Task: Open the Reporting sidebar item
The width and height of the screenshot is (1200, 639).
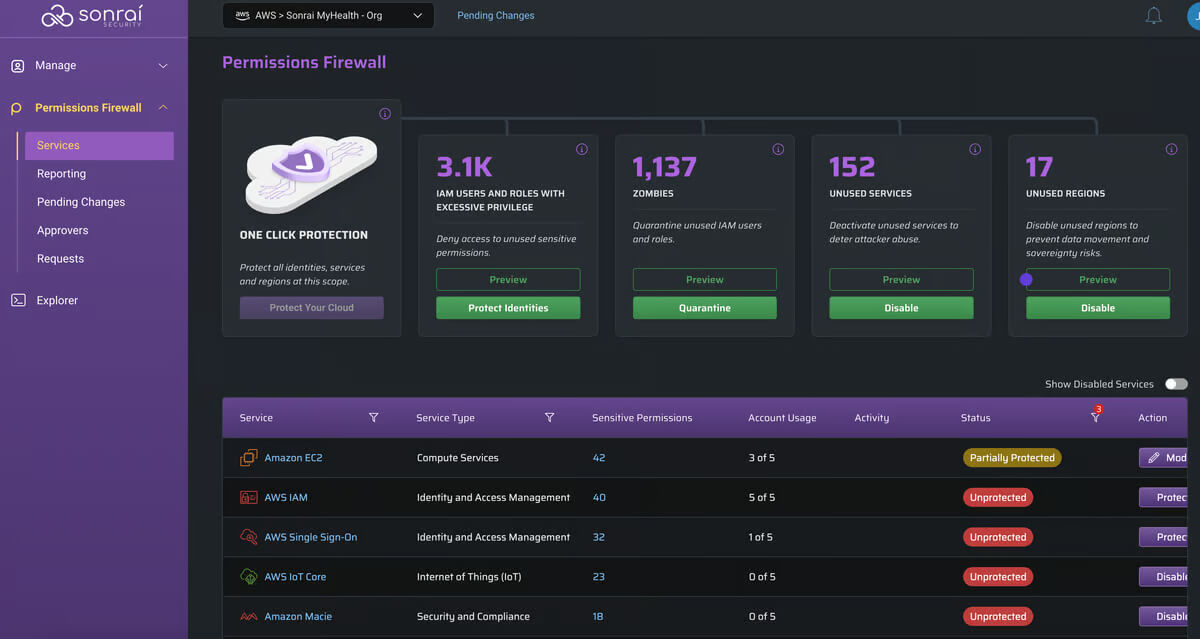Action: click(62, 174)
